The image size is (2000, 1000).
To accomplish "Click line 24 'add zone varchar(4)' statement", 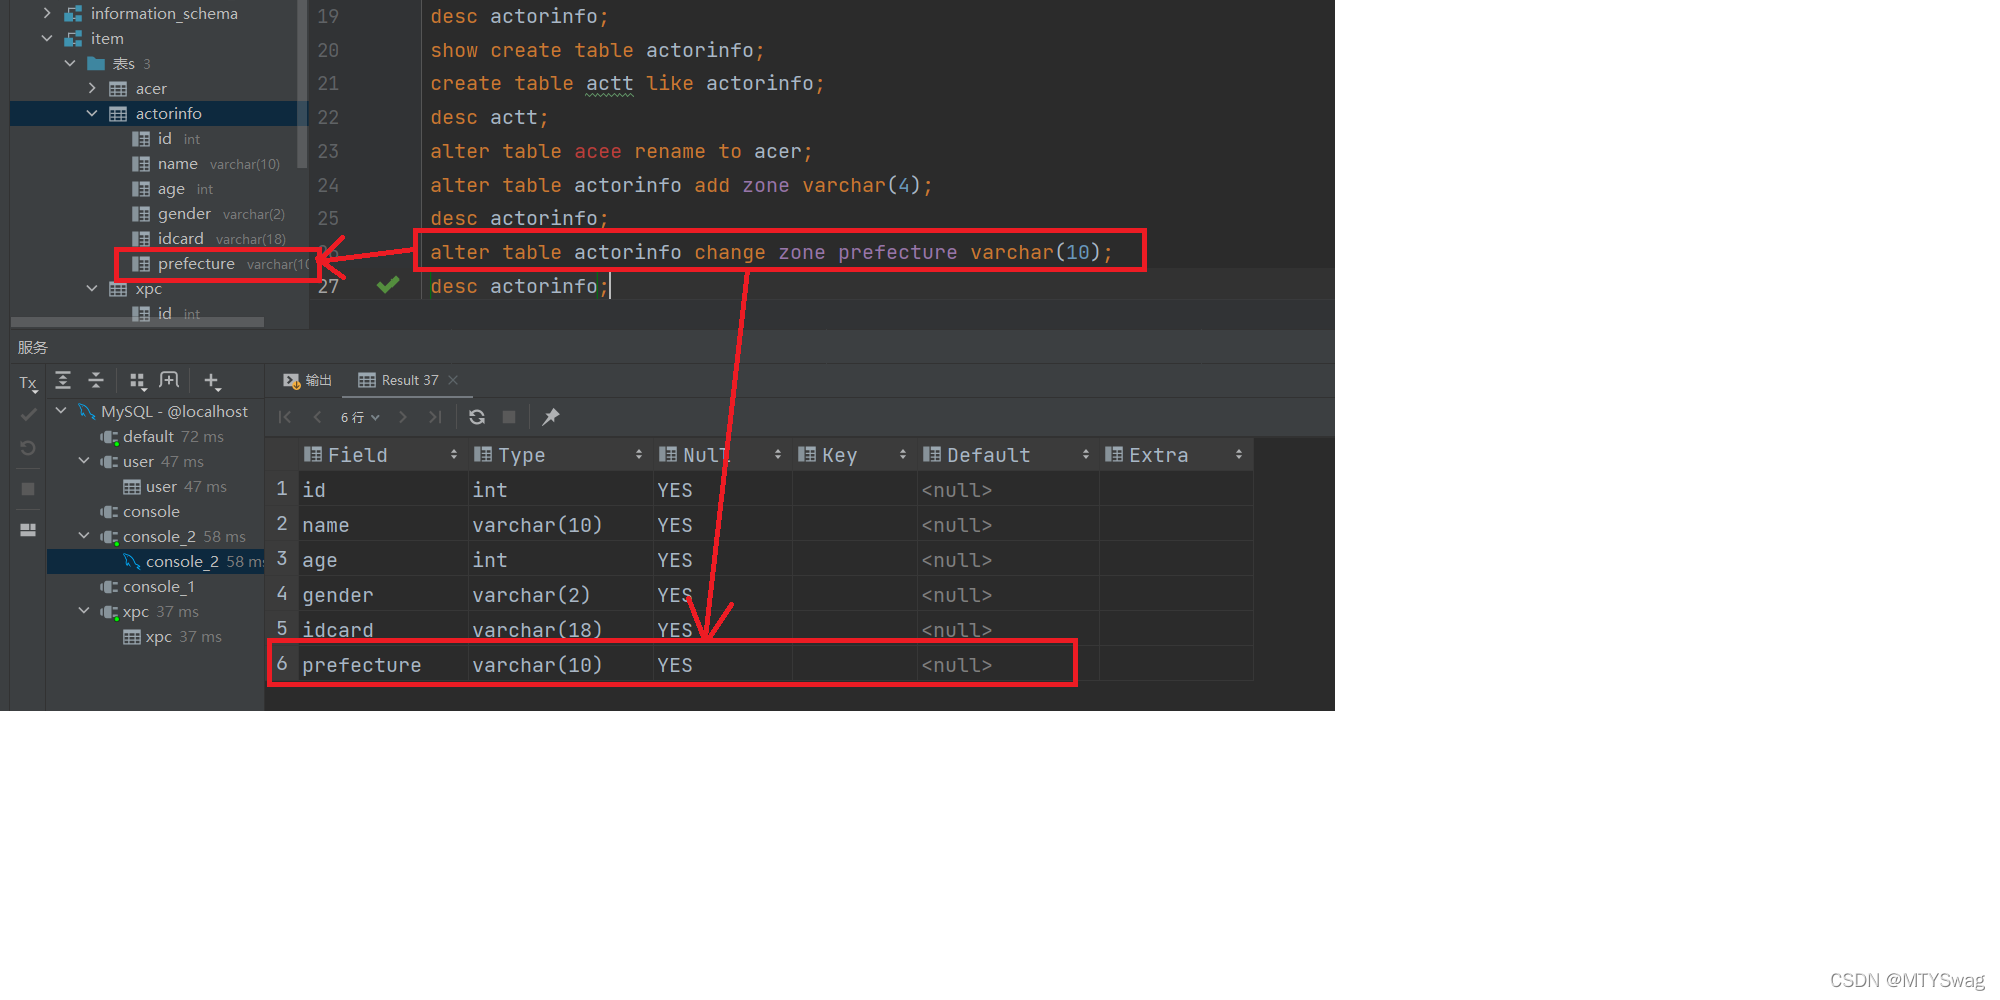I will [x=680, y=185].
